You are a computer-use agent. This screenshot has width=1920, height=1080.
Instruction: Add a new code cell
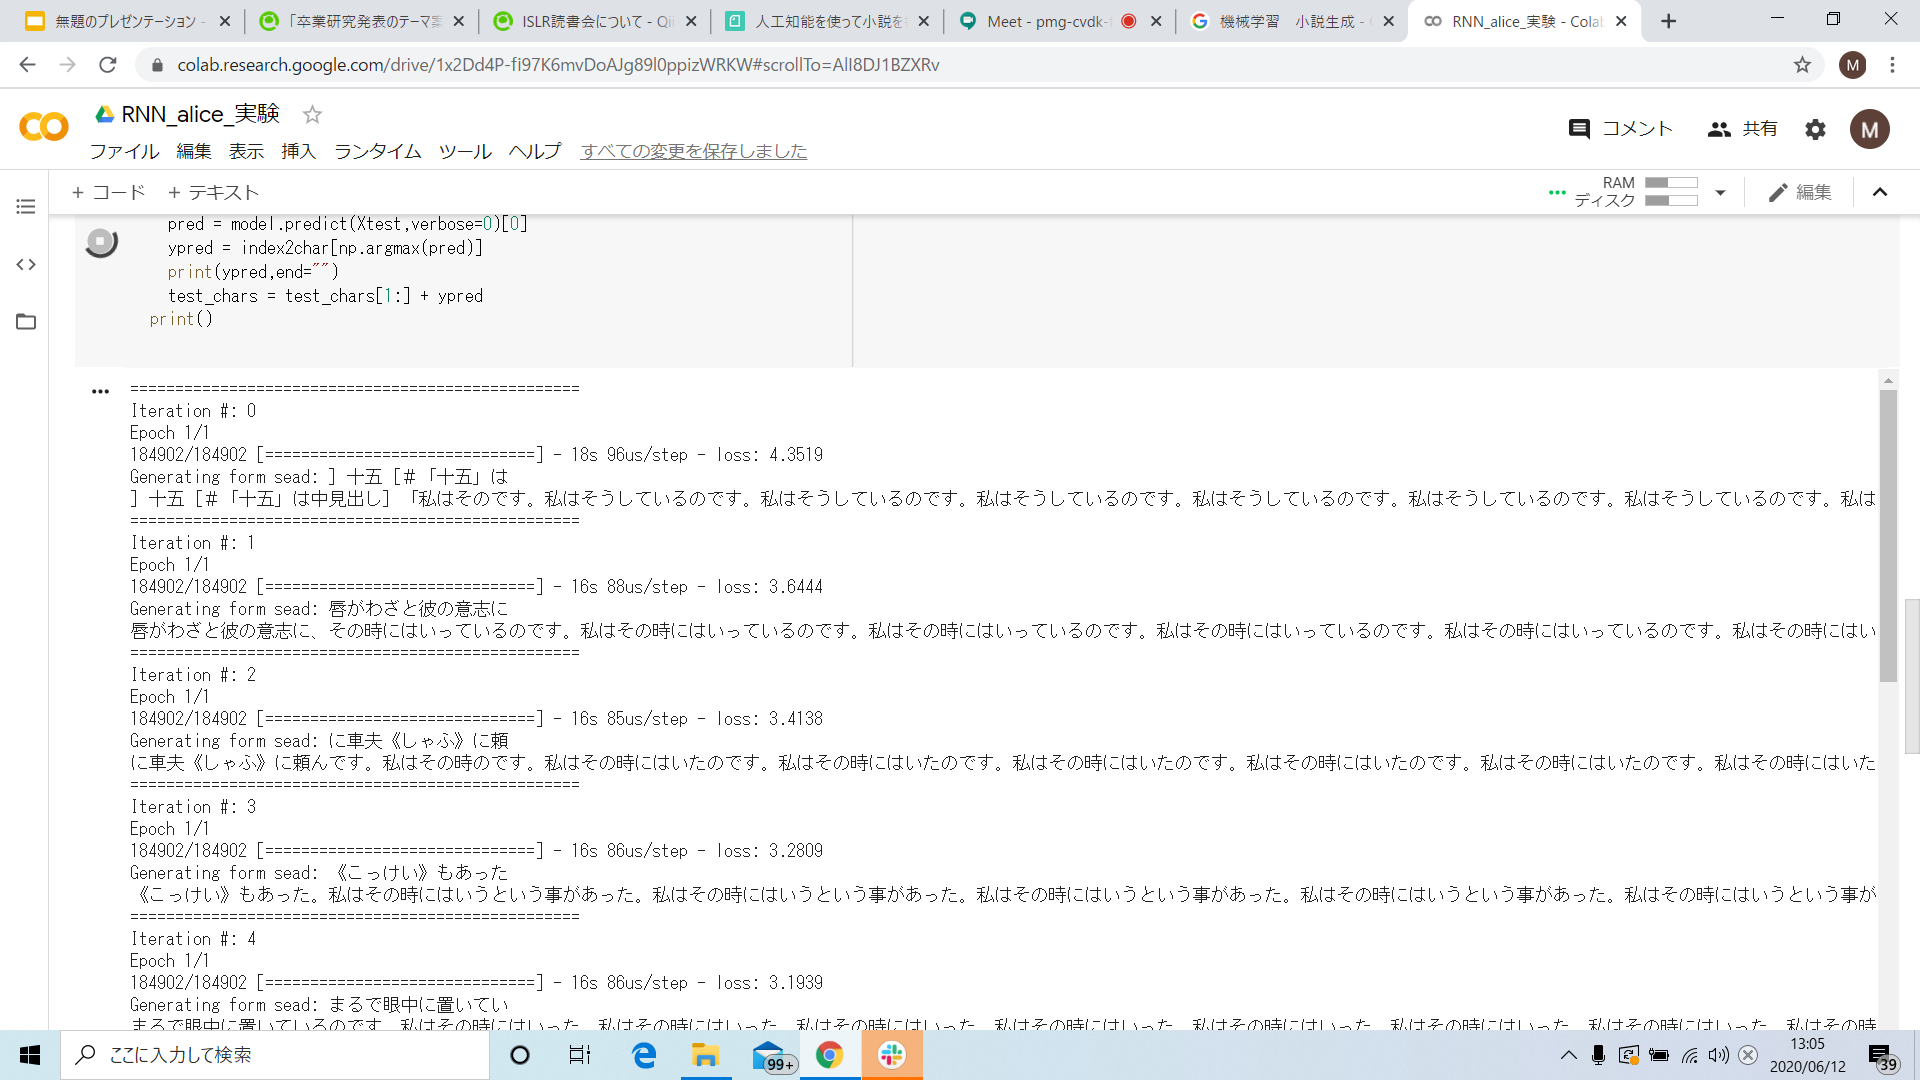pos(108,192)
